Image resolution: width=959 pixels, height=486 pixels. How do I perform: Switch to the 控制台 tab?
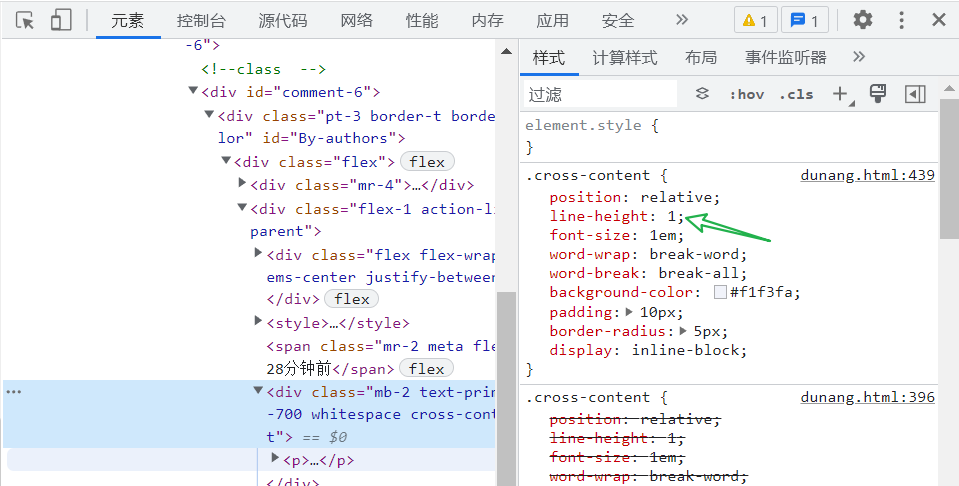201,20
